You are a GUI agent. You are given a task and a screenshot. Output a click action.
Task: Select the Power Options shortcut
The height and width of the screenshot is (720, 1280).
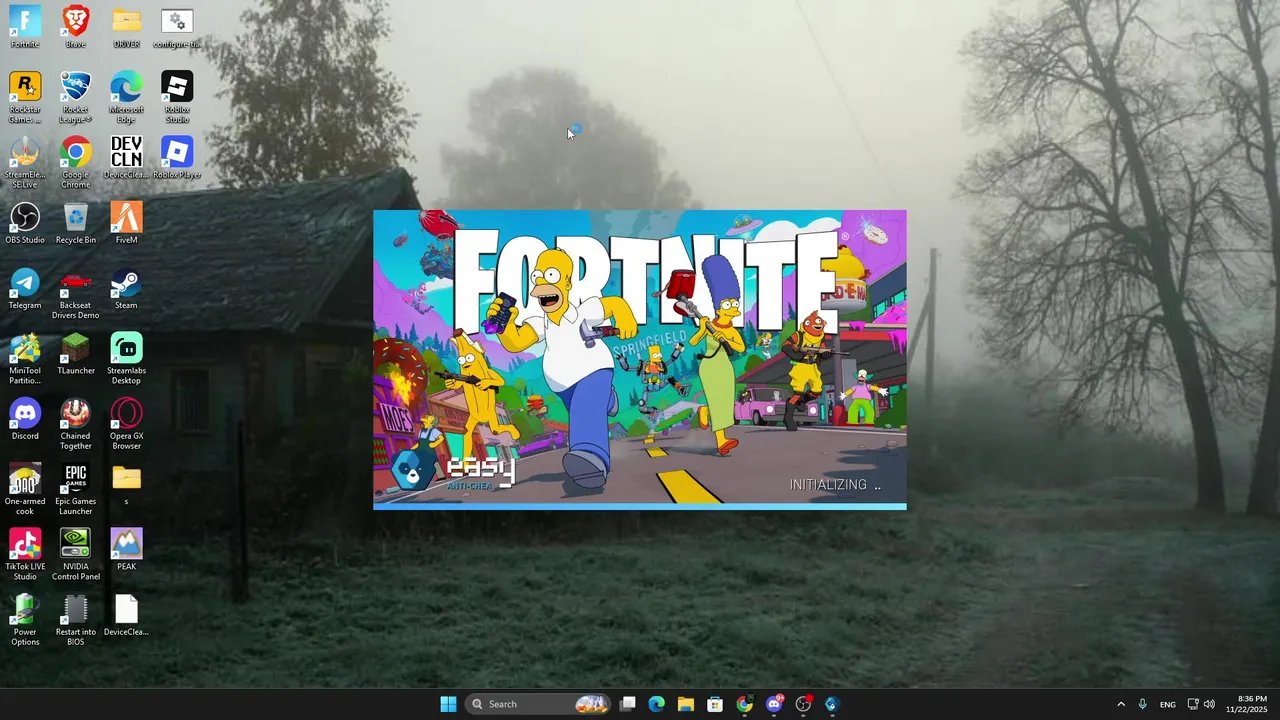25,620
